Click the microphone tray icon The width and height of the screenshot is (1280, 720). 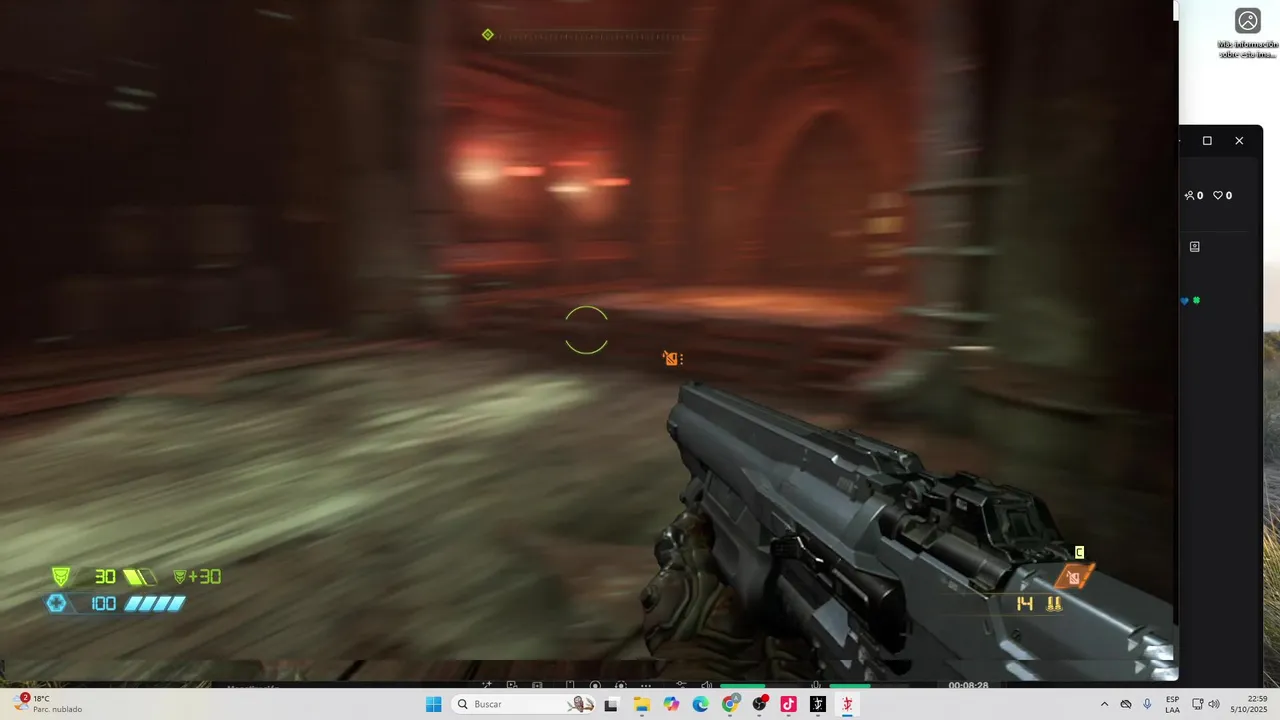click(1147, 704)
